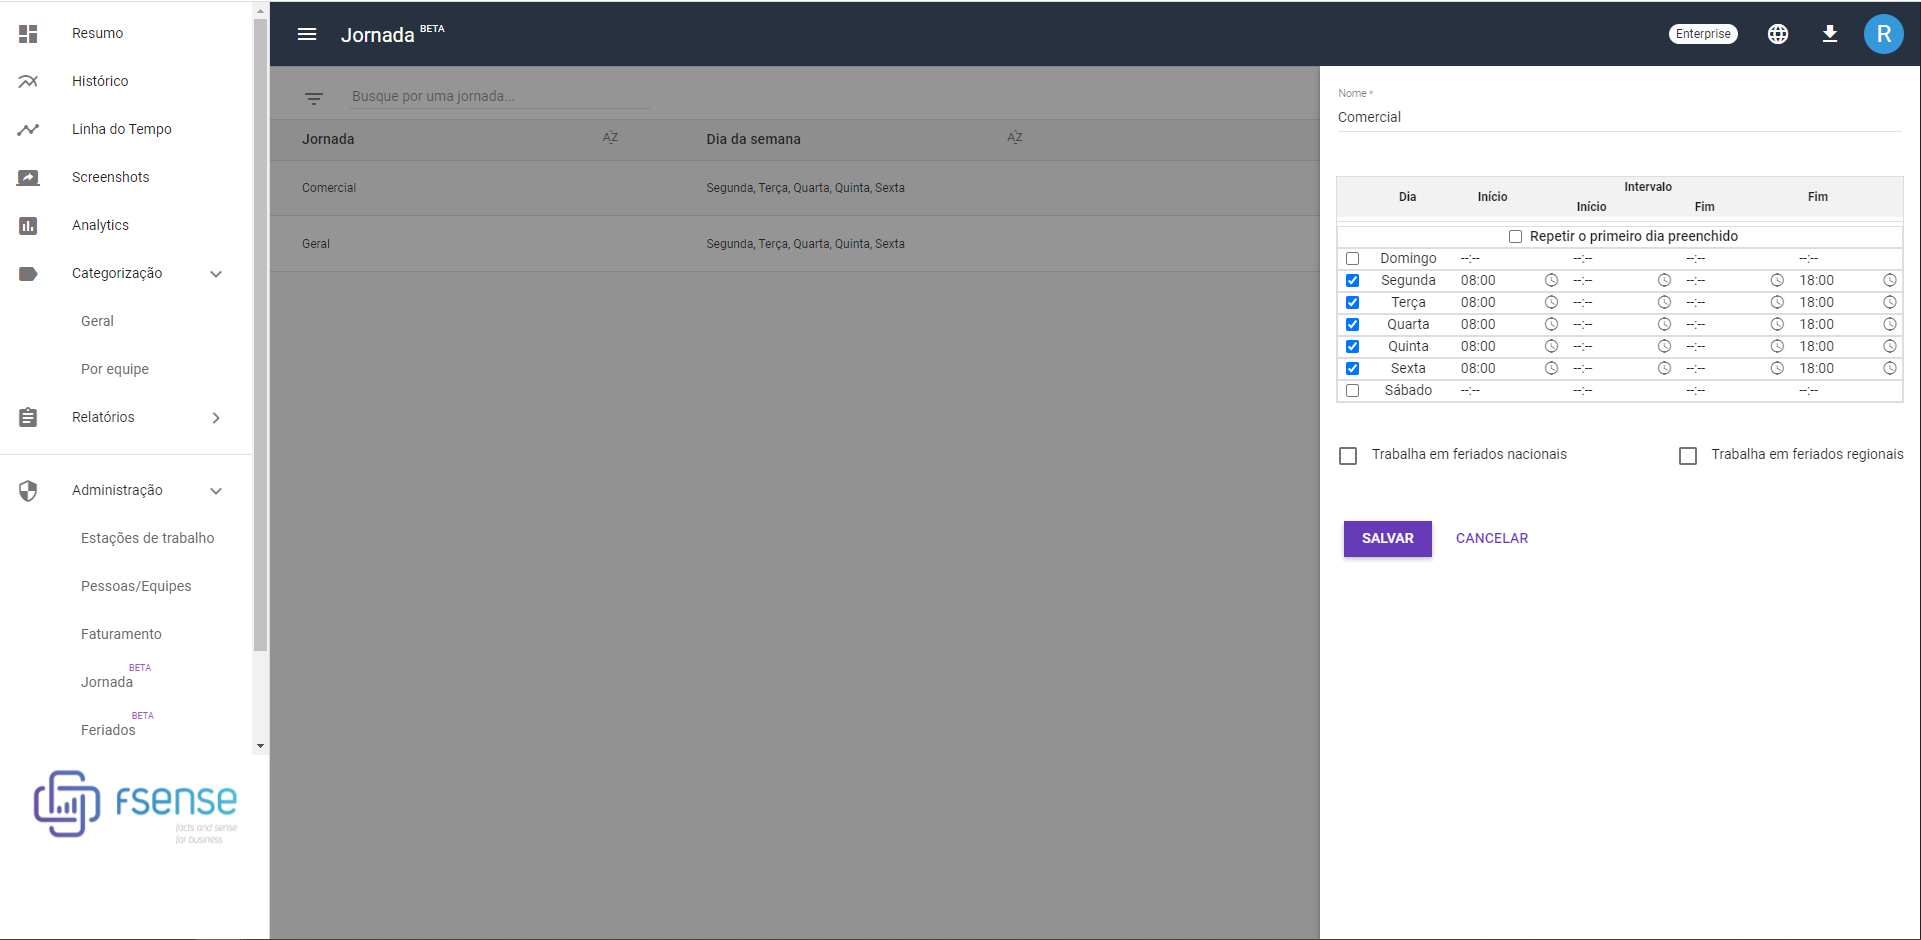The height and width of the screenshot is (940, 1921).
Task: Select the Histórico chart icon
Action: (x=28, y=81)
